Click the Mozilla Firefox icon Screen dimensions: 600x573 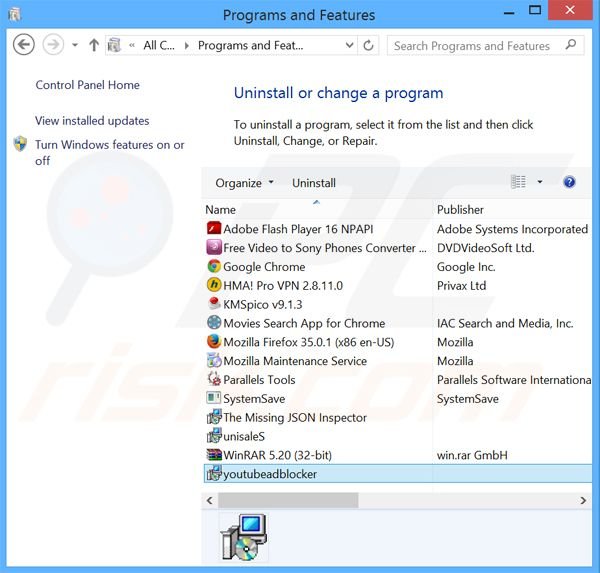214,341
